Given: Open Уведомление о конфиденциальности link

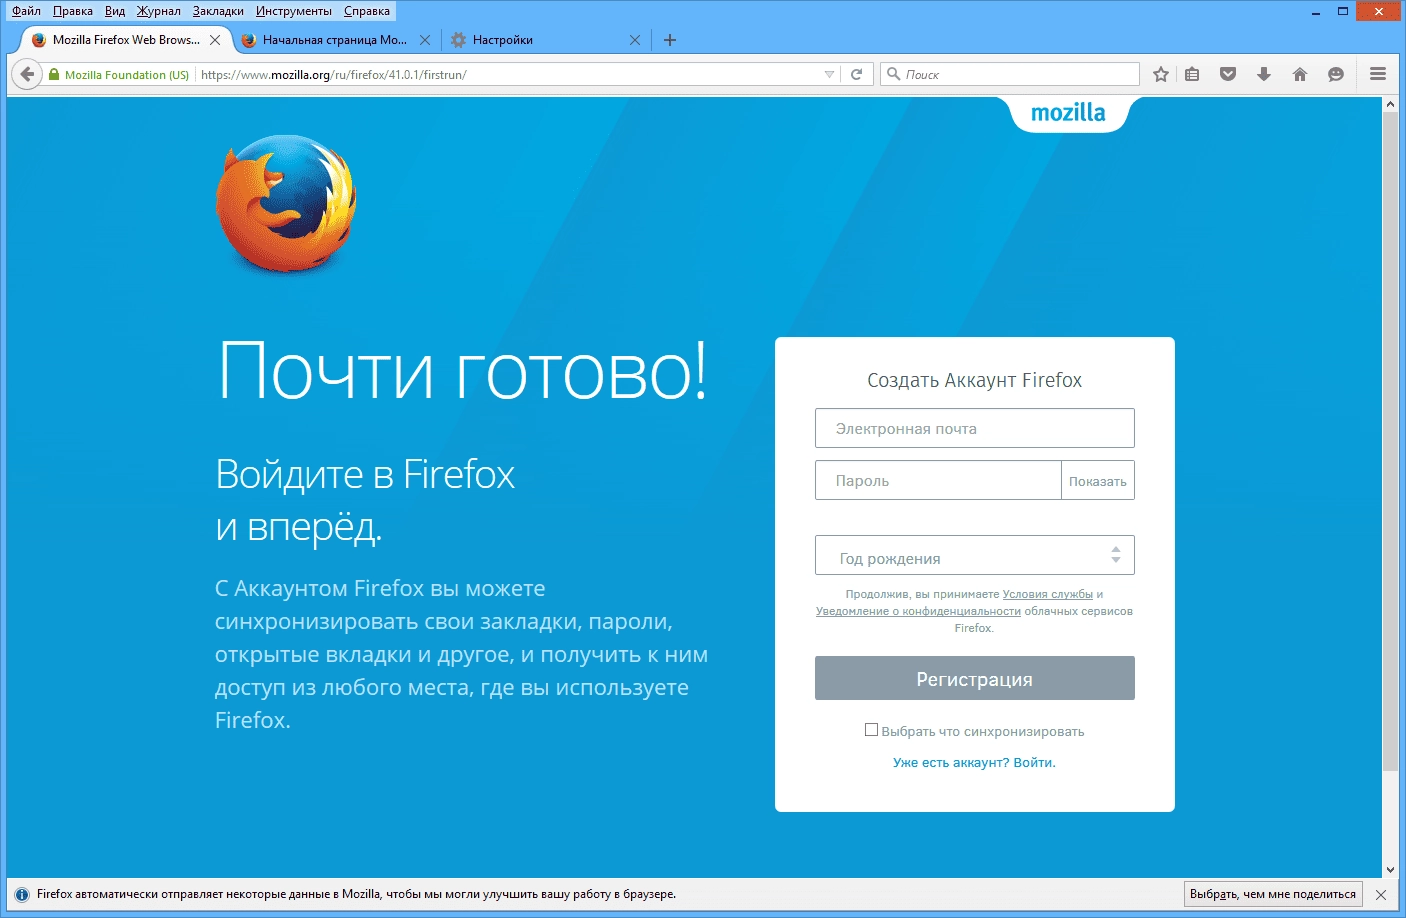Looking at the screenshot, I should pyautogui.click(x=918, y=611).
